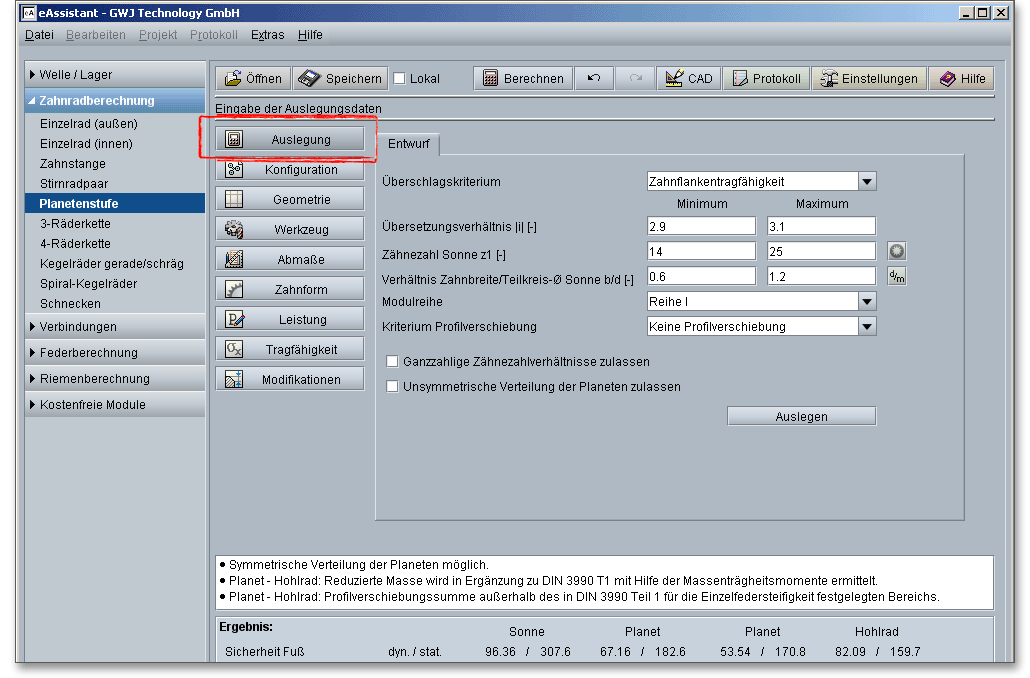
Task: Enable Unsymmetrische Verteilung der Planeten
Action: pyautogui.click(x=393, y=386)
